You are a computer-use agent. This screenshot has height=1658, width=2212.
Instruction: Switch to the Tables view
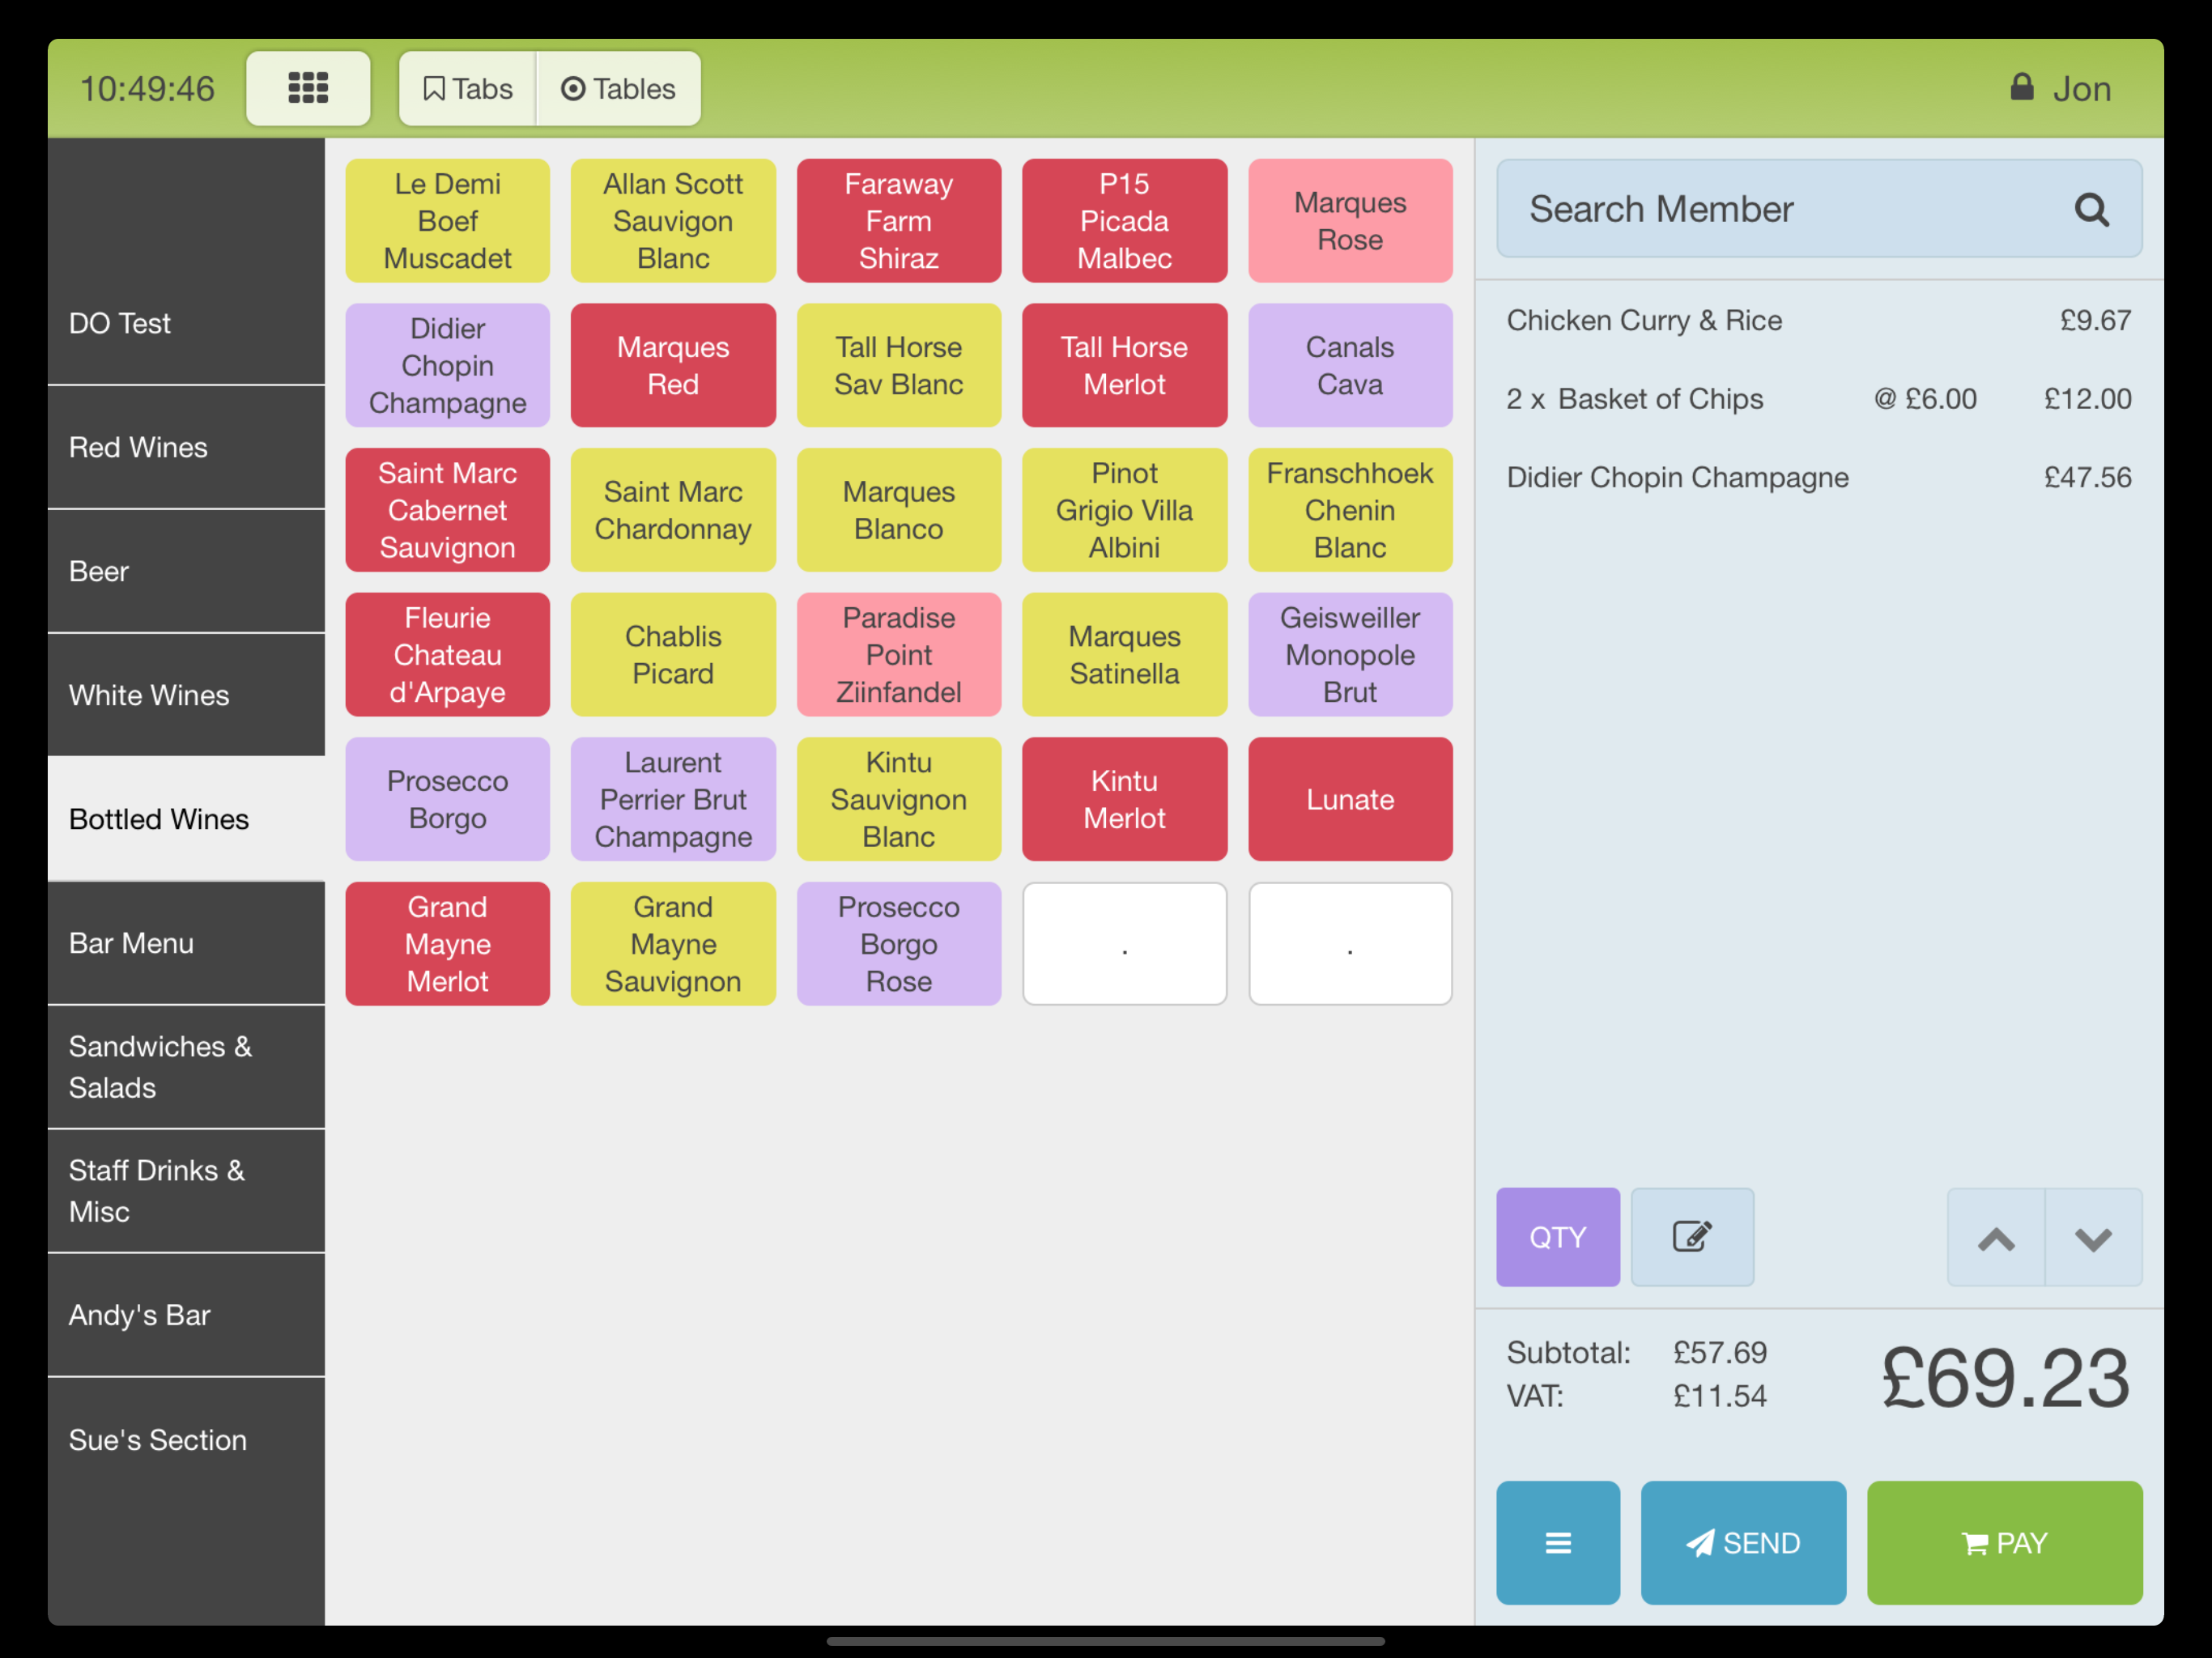pyautogui.click(x=618, y=88)
